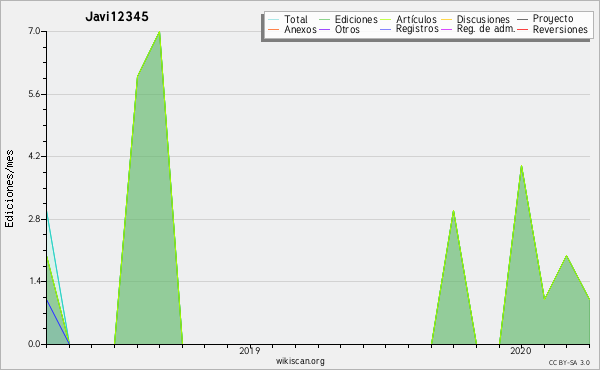
Task: Click the 2019 x-axis label
Action: point(250,351)
